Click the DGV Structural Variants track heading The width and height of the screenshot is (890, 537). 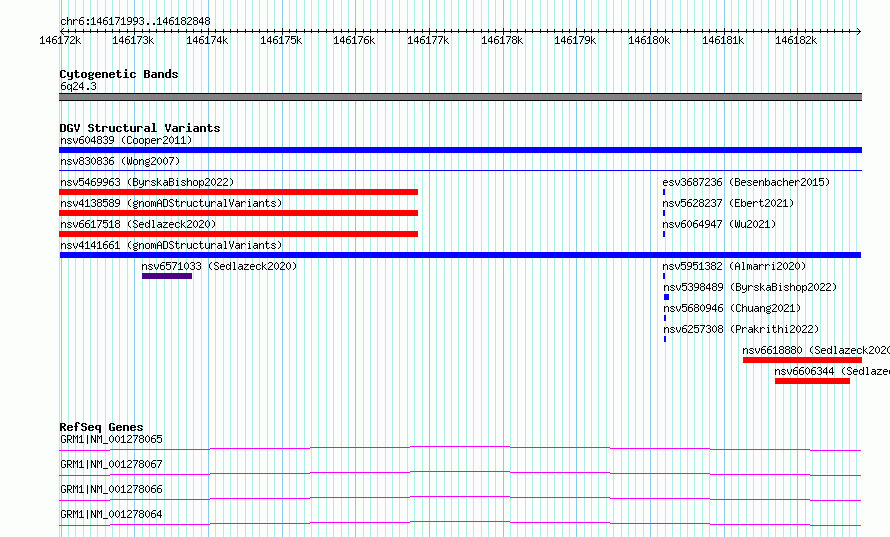point(140,128)
